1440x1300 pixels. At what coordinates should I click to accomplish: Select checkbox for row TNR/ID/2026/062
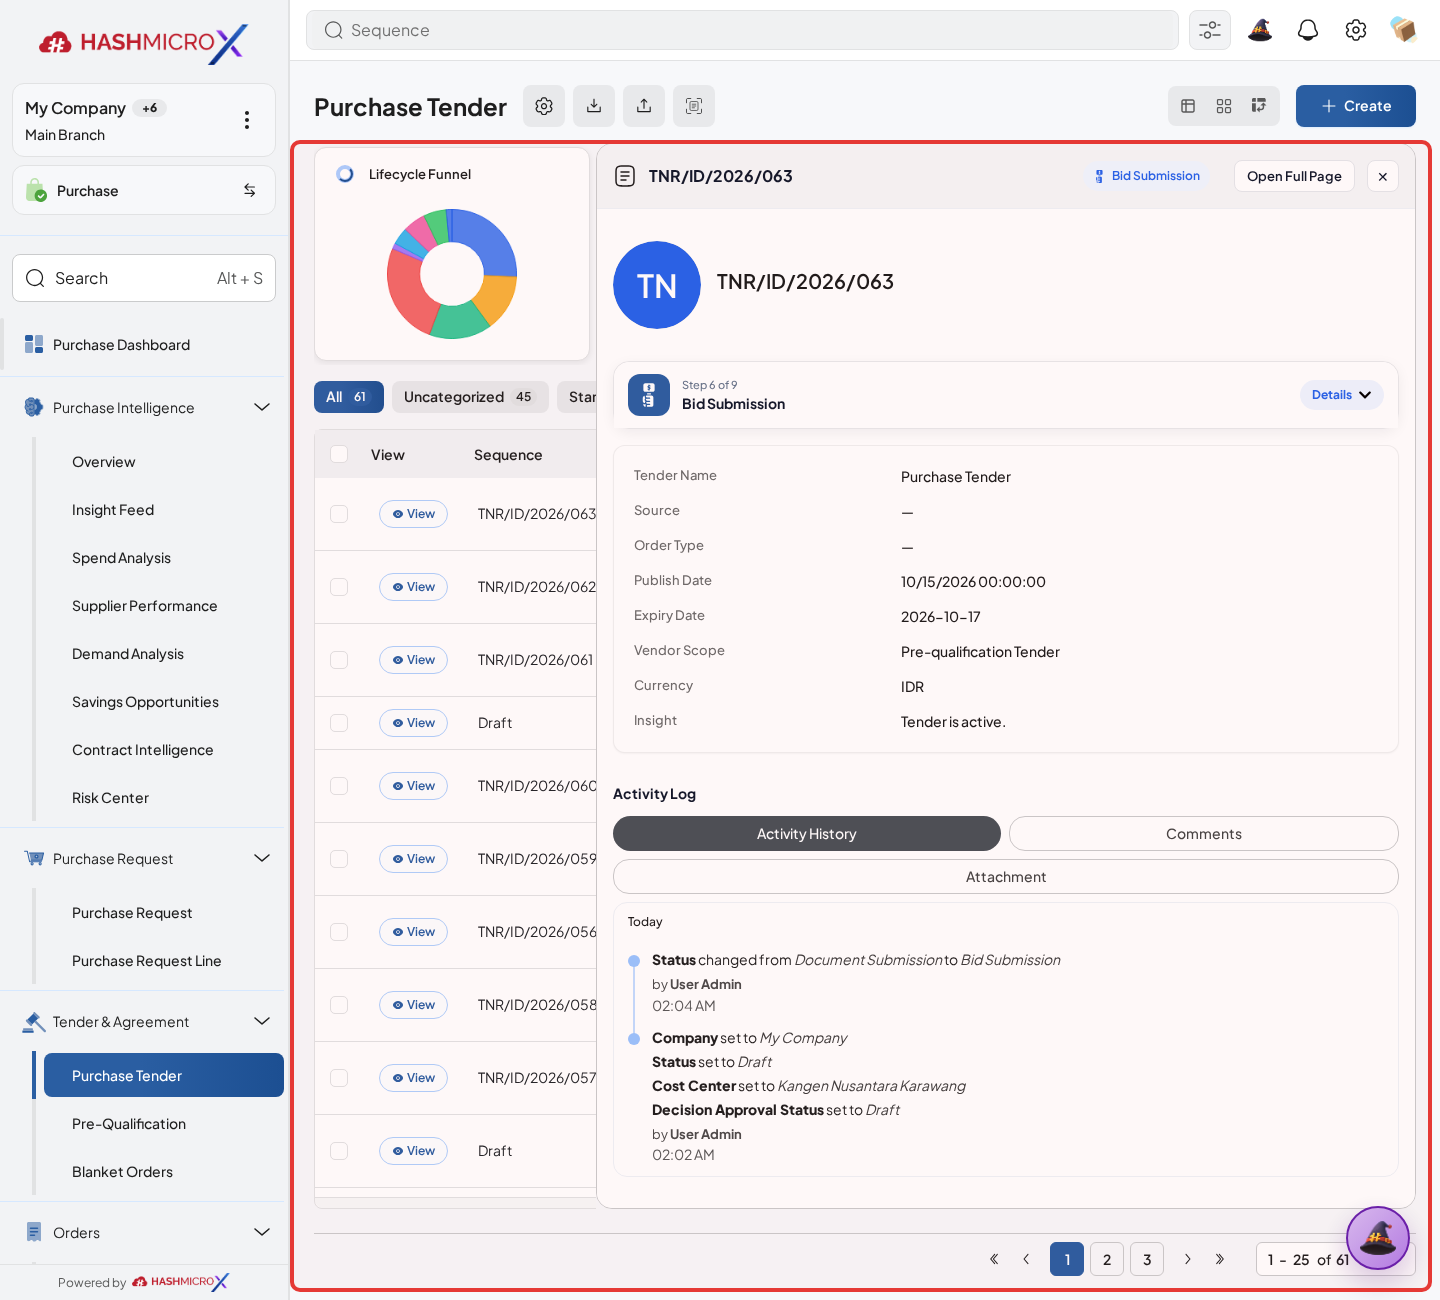click(x=339, y=587)
